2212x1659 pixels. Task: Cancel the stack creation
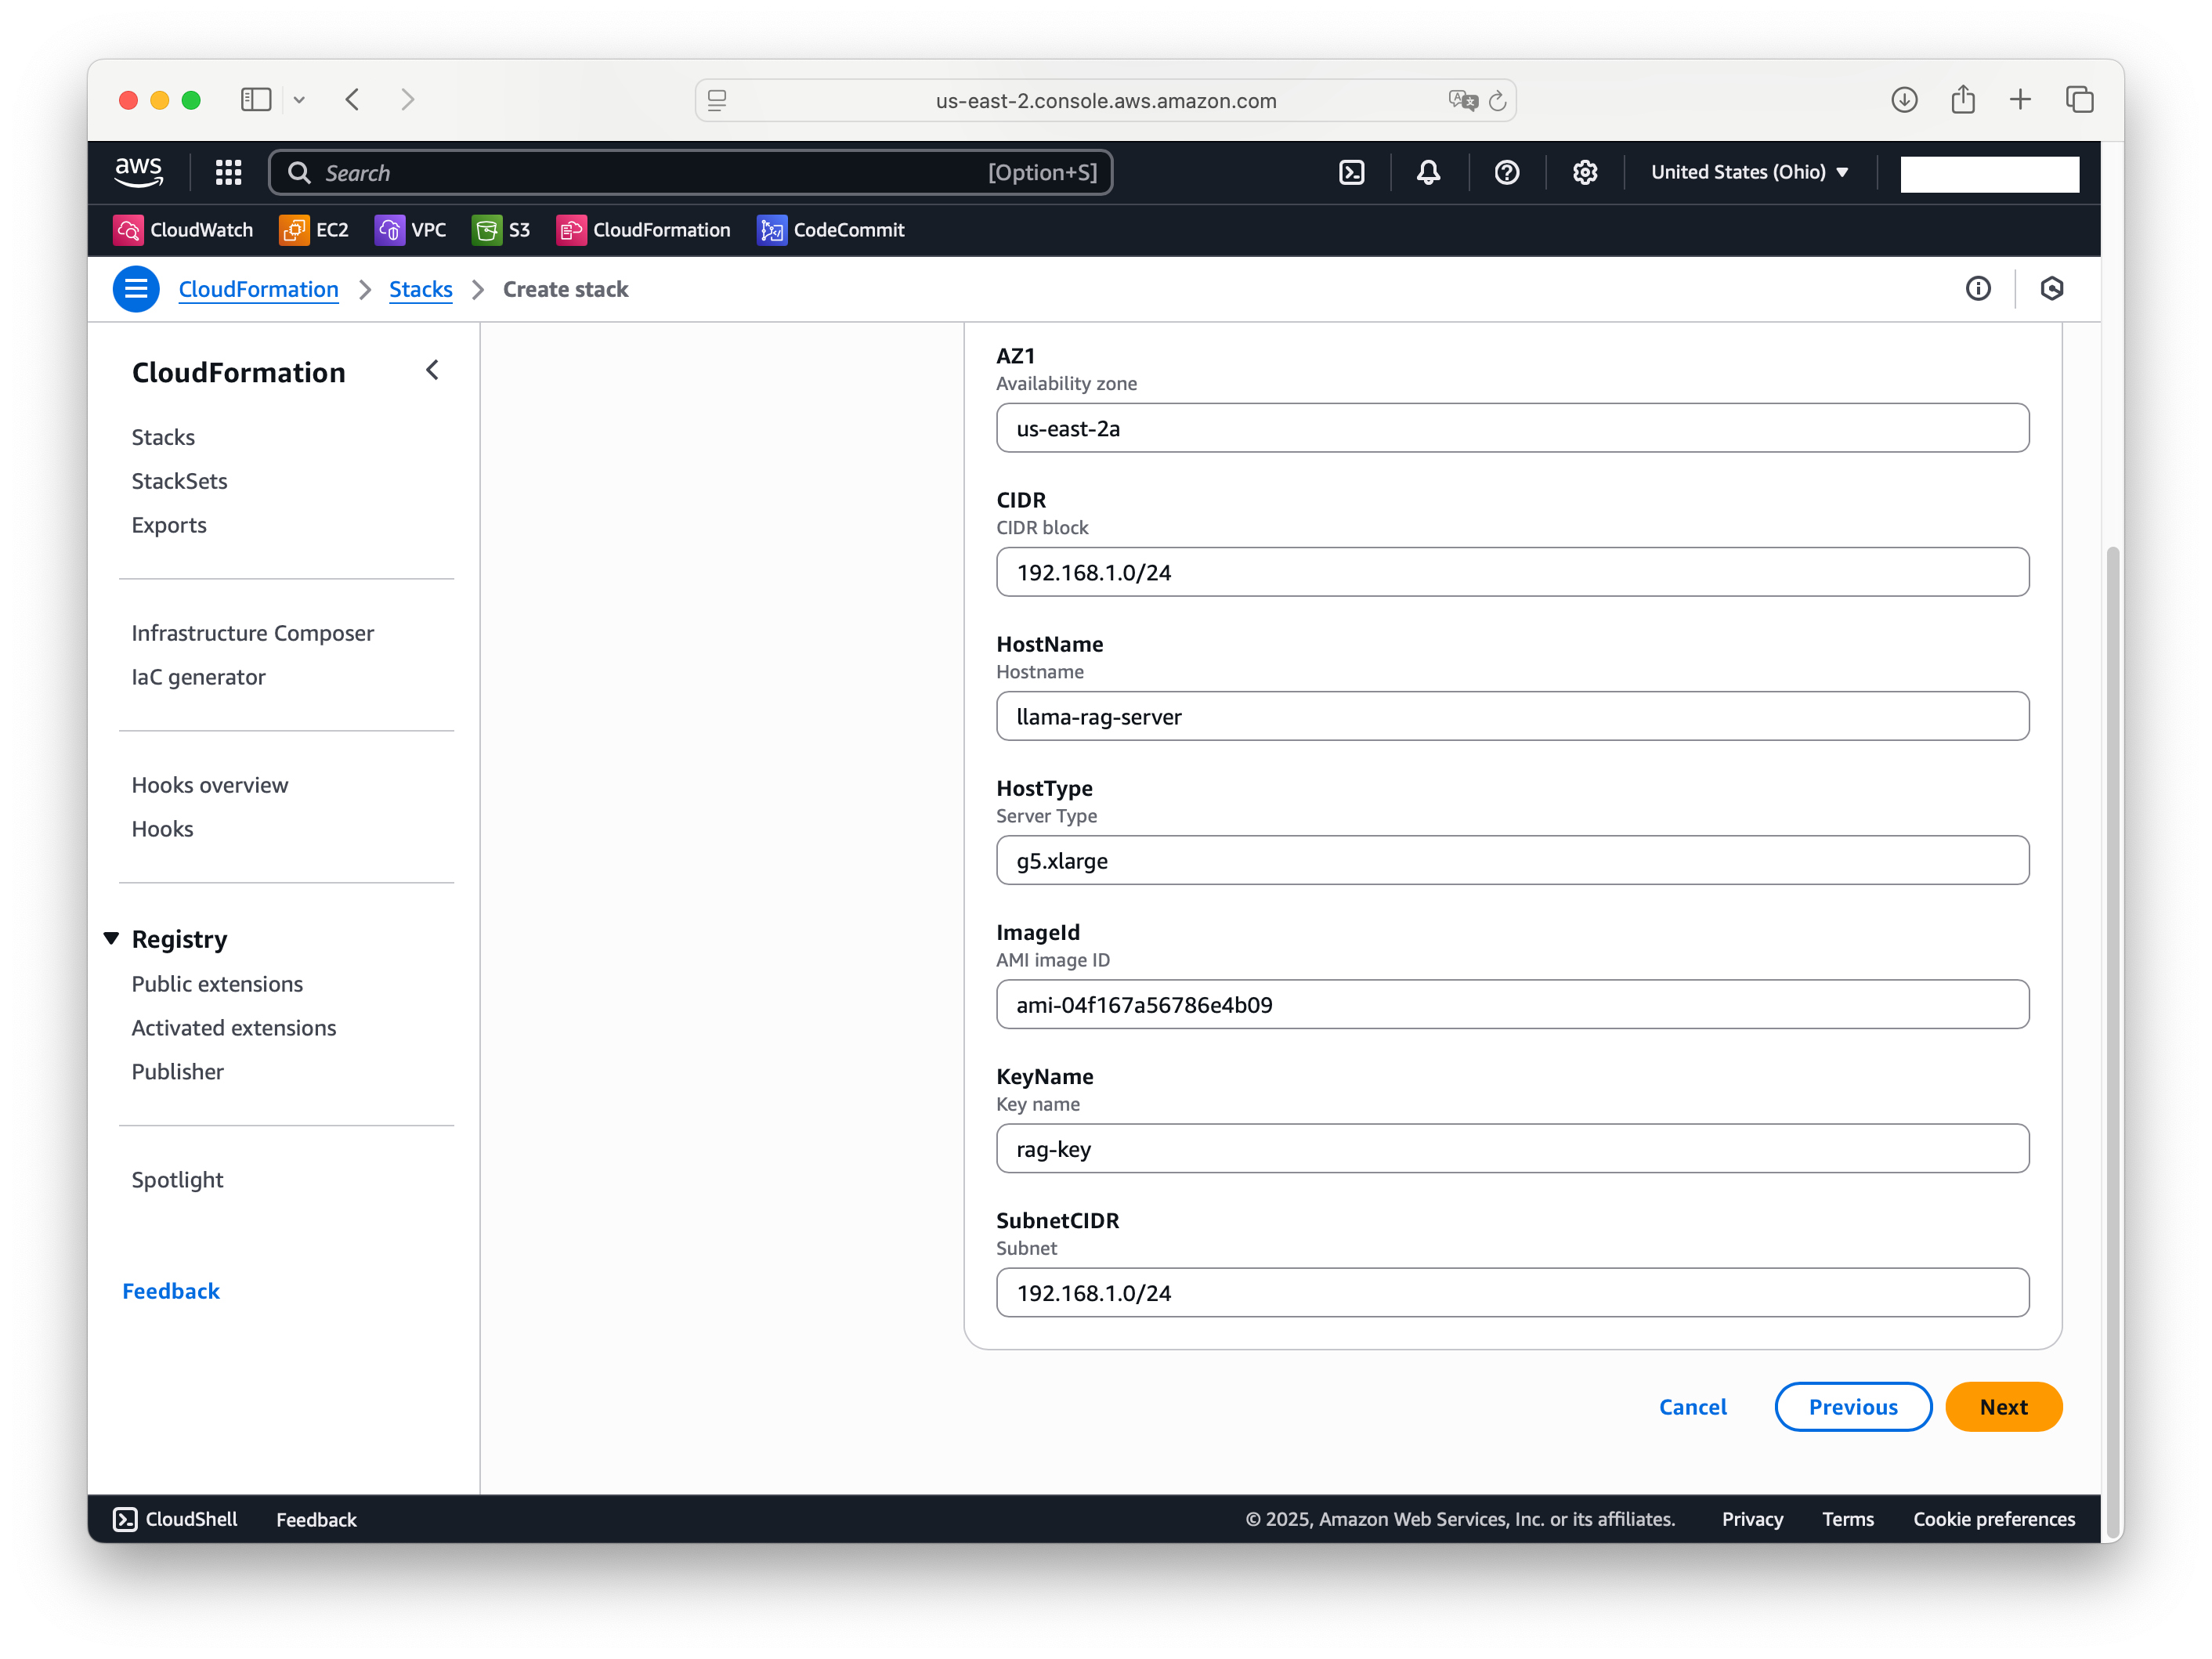coord(1693,1406)
